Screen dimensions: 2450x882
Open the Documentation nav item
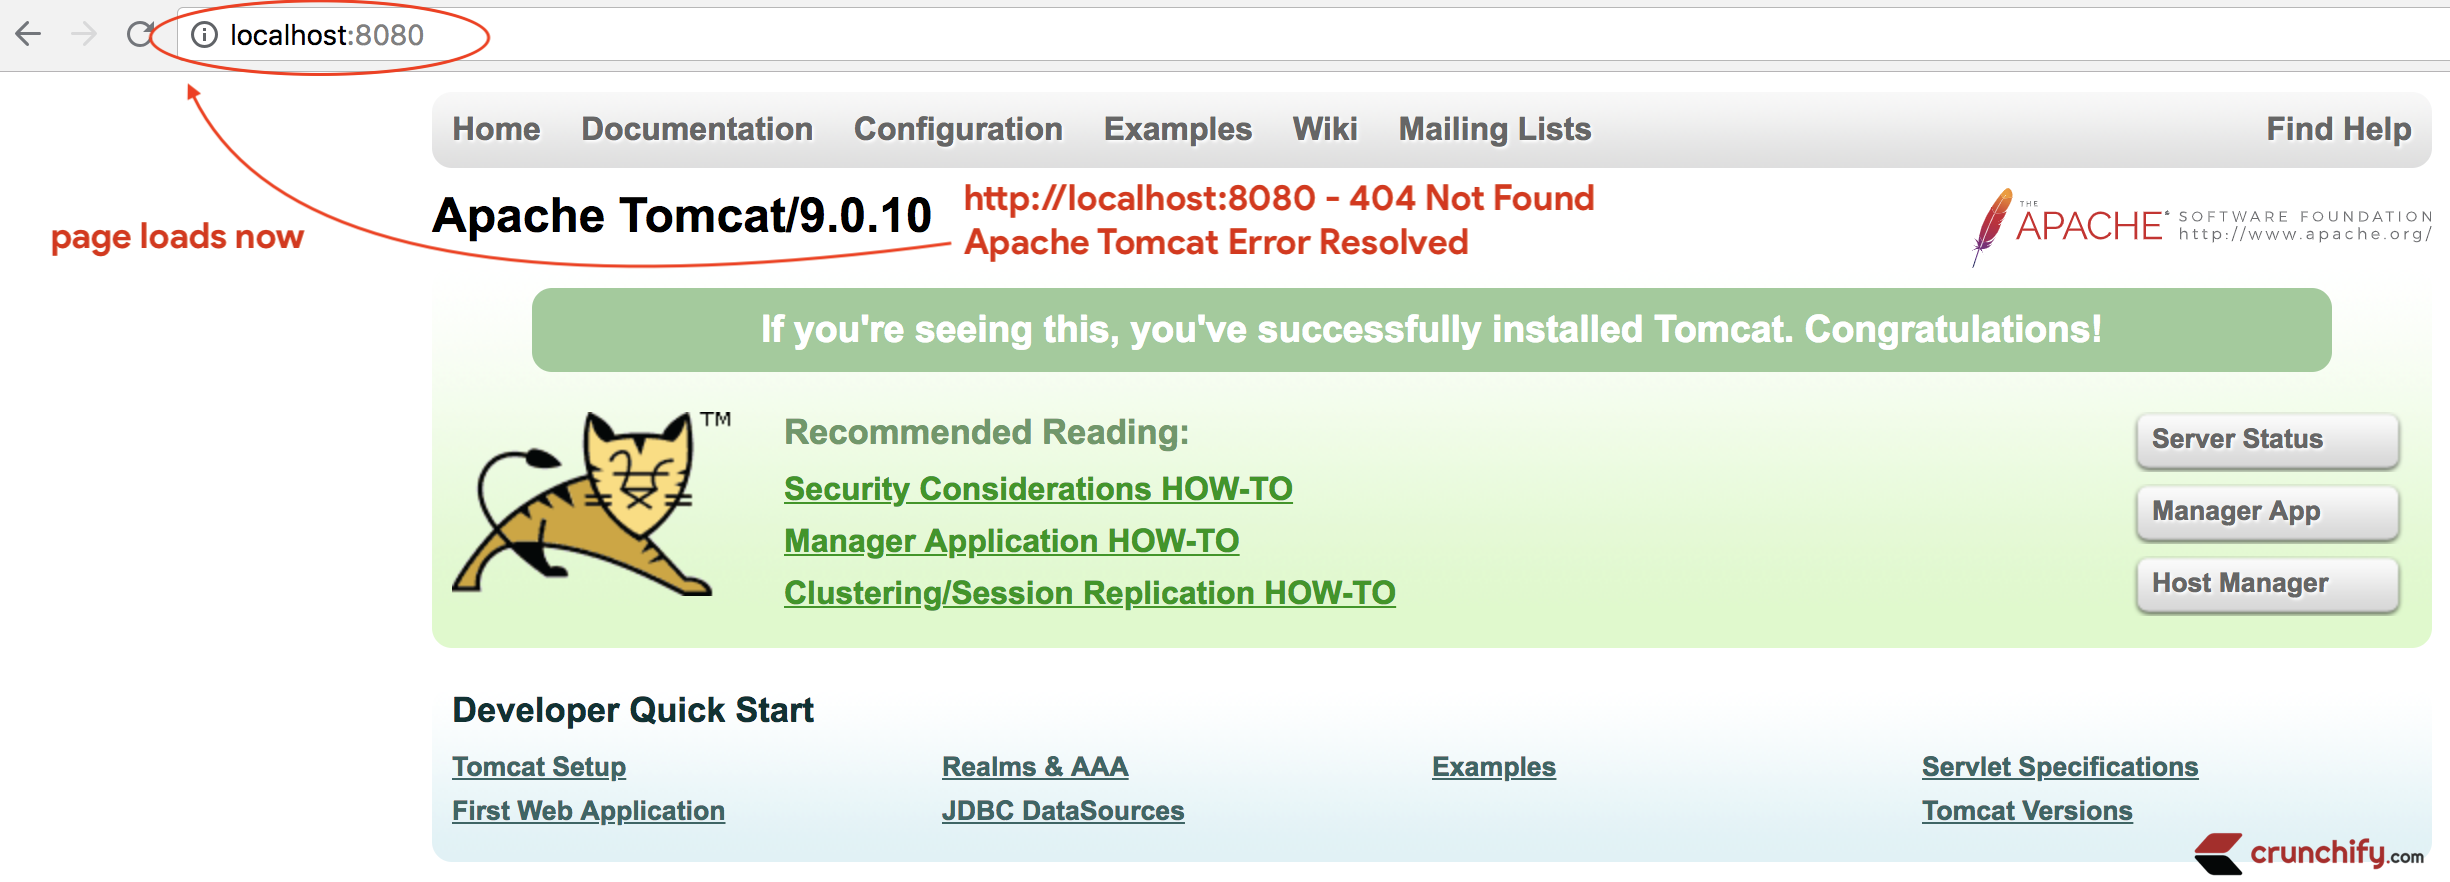click(x=697, y=129)
